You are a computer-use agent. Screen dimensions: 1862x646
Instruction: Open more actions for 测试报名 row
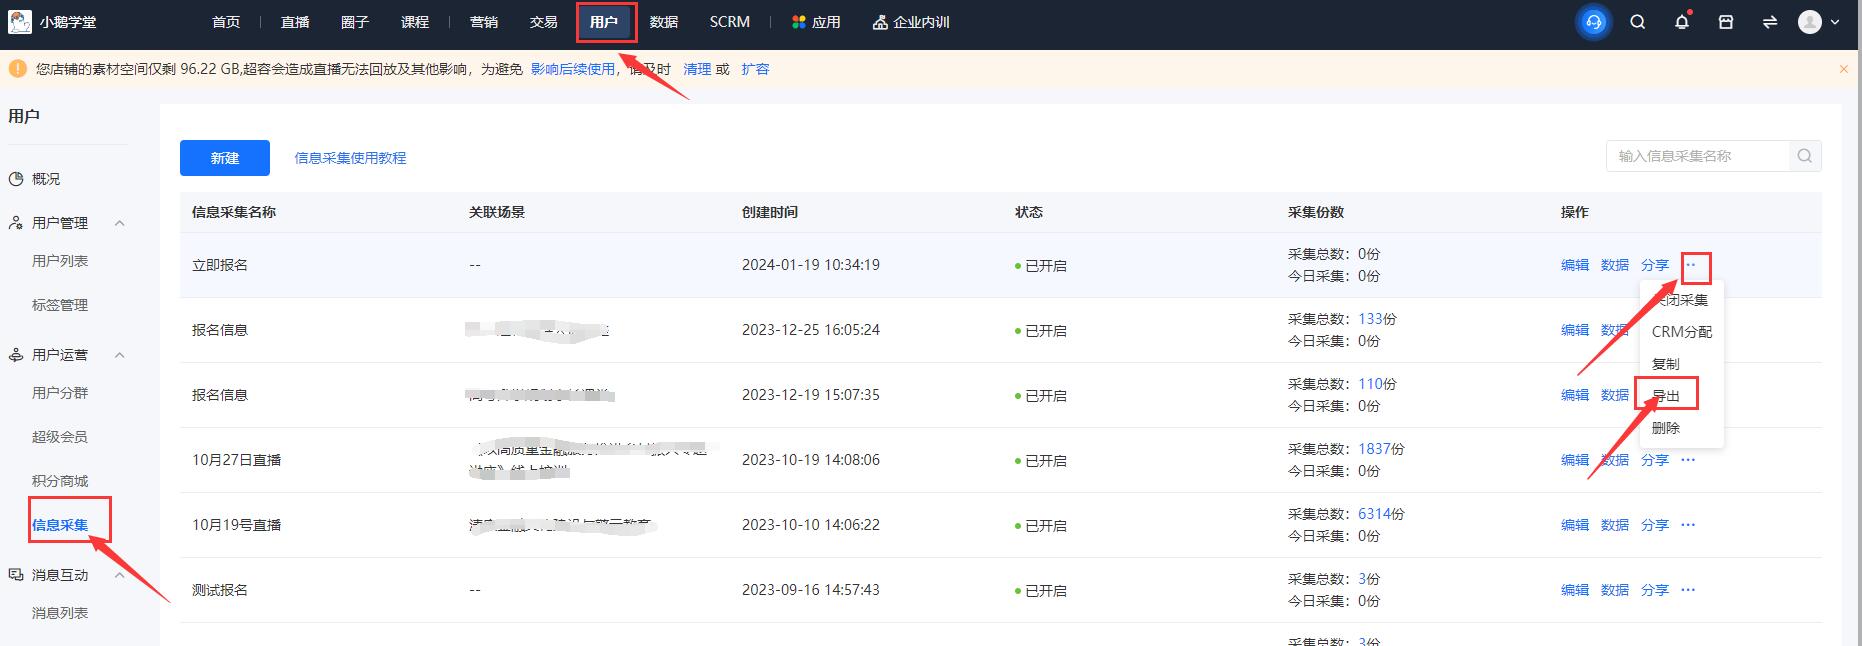pos(1688,590)
